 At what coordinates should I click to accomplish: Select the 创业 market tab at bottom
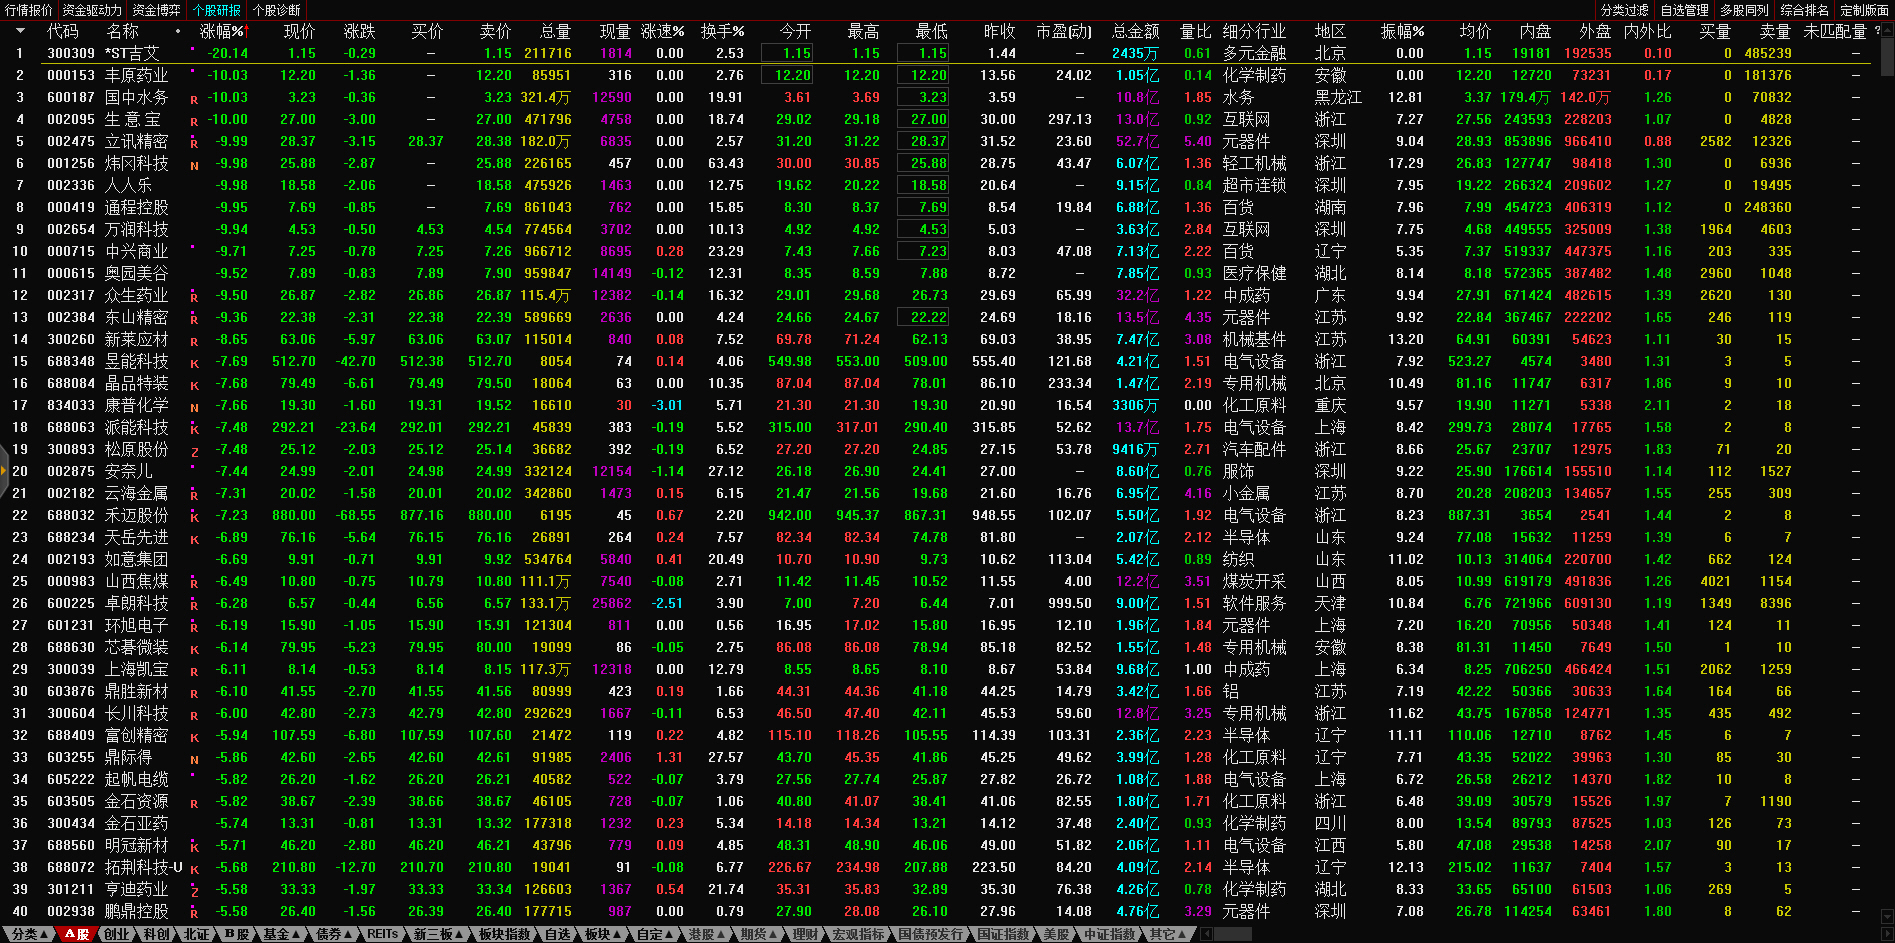[116, 934]
